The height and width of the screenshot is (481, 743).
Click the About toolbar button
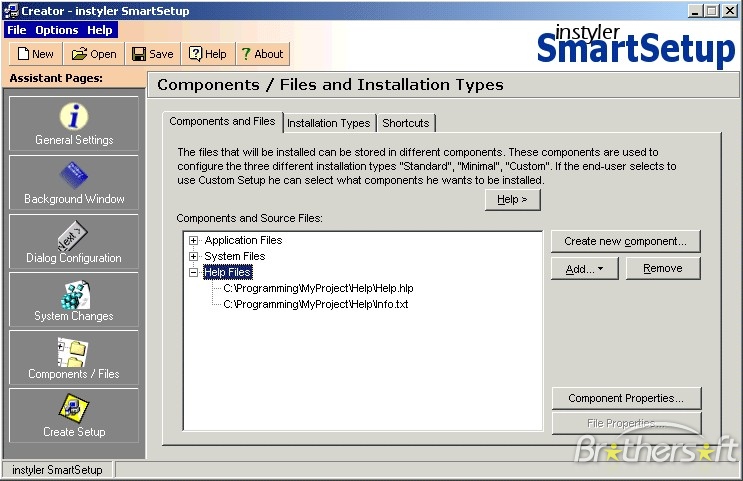tap(263, 54)
